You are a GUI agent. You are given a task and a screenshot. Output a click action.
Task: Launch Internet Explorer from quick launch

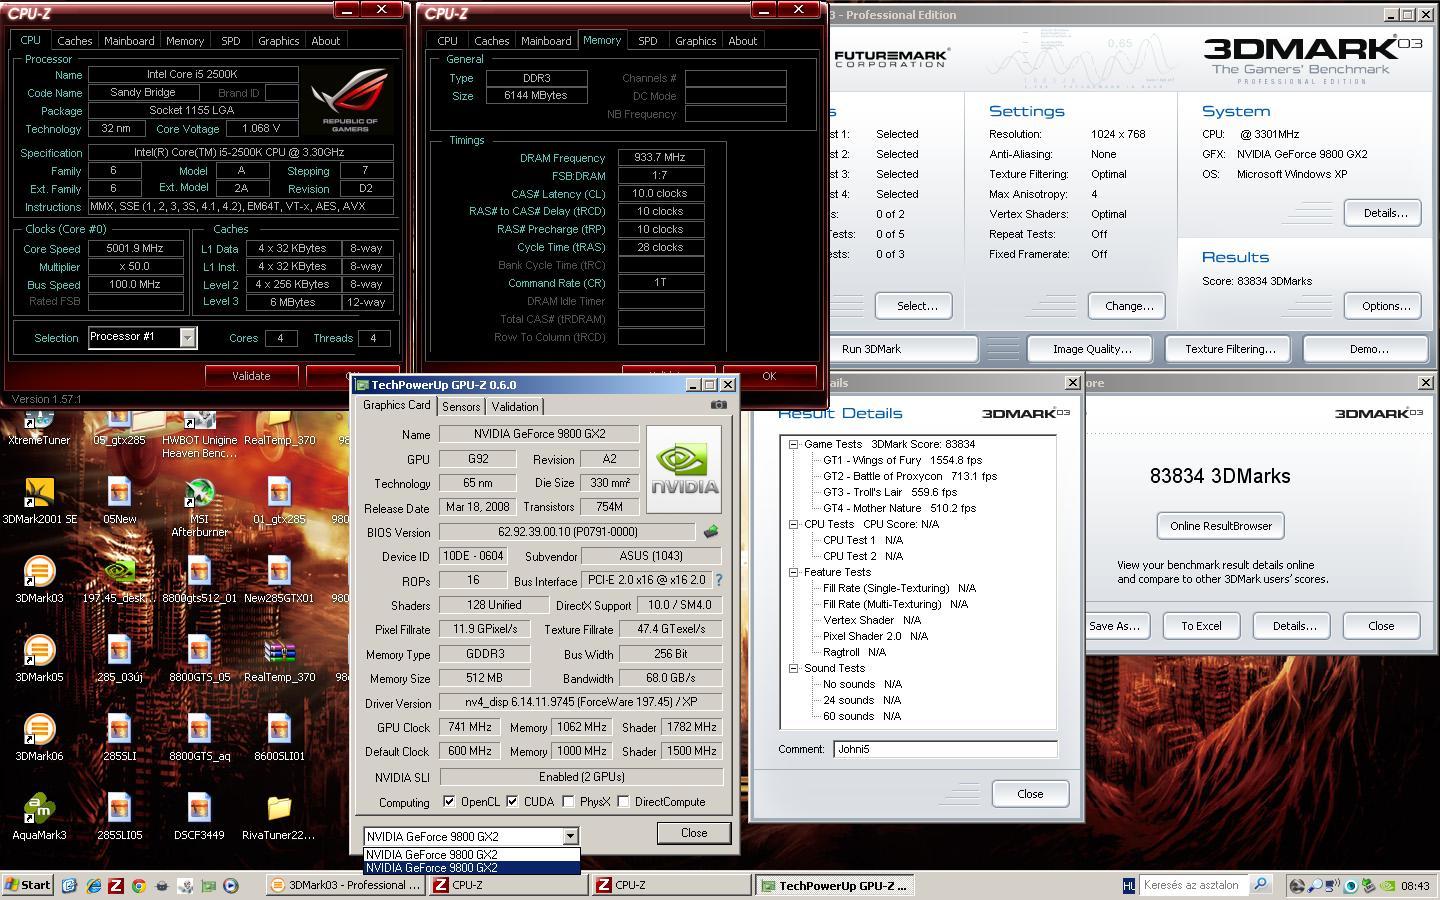tap(93, 885)
